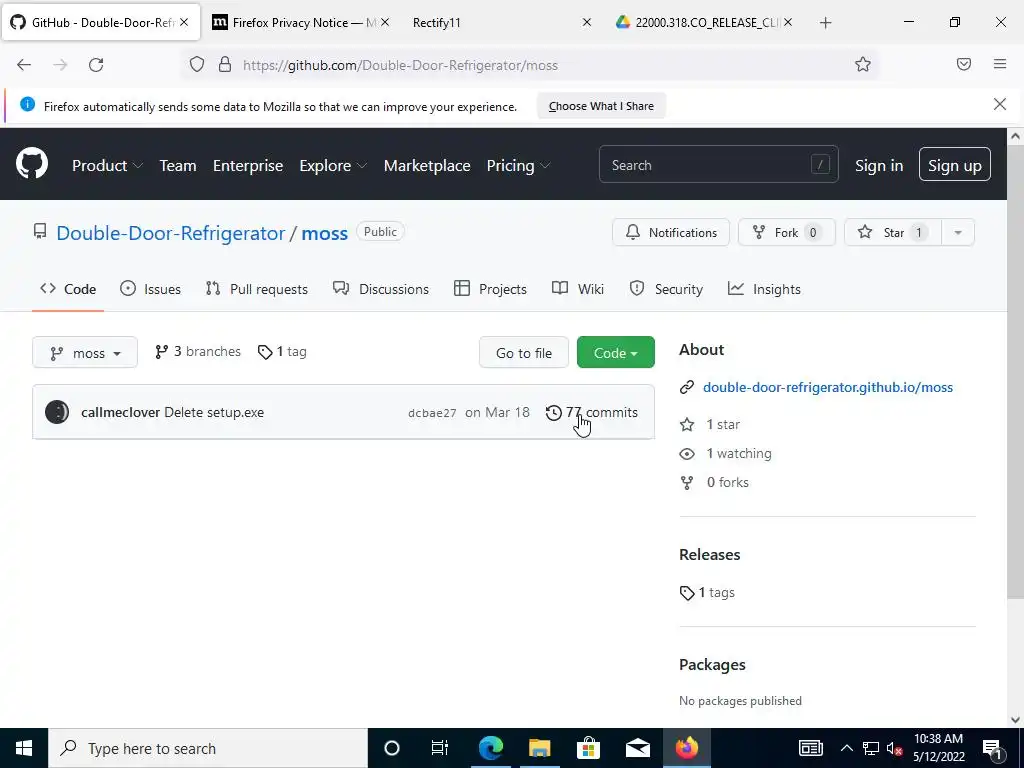This screenshot has height=768, width=1024.
Task: Open the Product dropdown menu
Action: pos(107,165)
